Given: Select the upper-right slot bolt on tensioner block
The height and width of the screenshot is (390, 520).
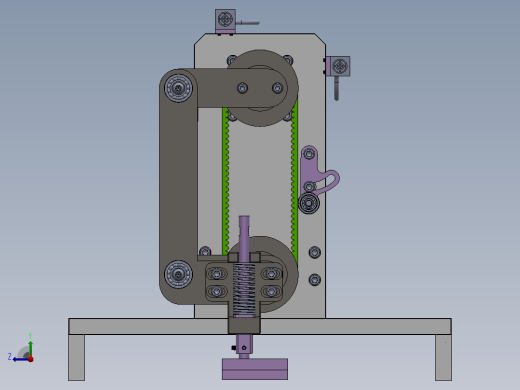Looking at the screenshot, I should pyautogui.click(x=271, y=274).
